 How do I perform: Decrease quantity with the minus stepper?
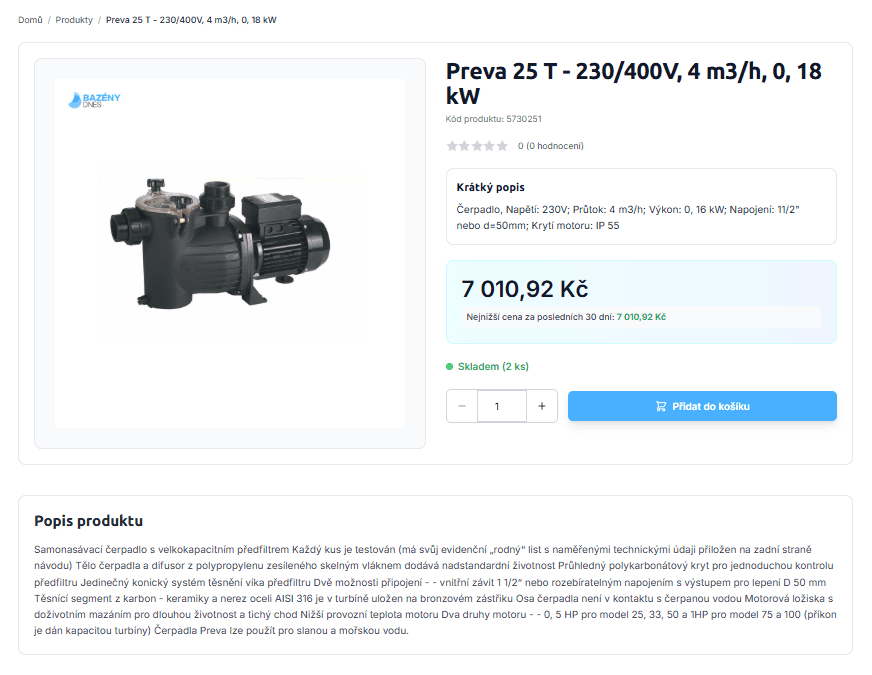point(461,406)
